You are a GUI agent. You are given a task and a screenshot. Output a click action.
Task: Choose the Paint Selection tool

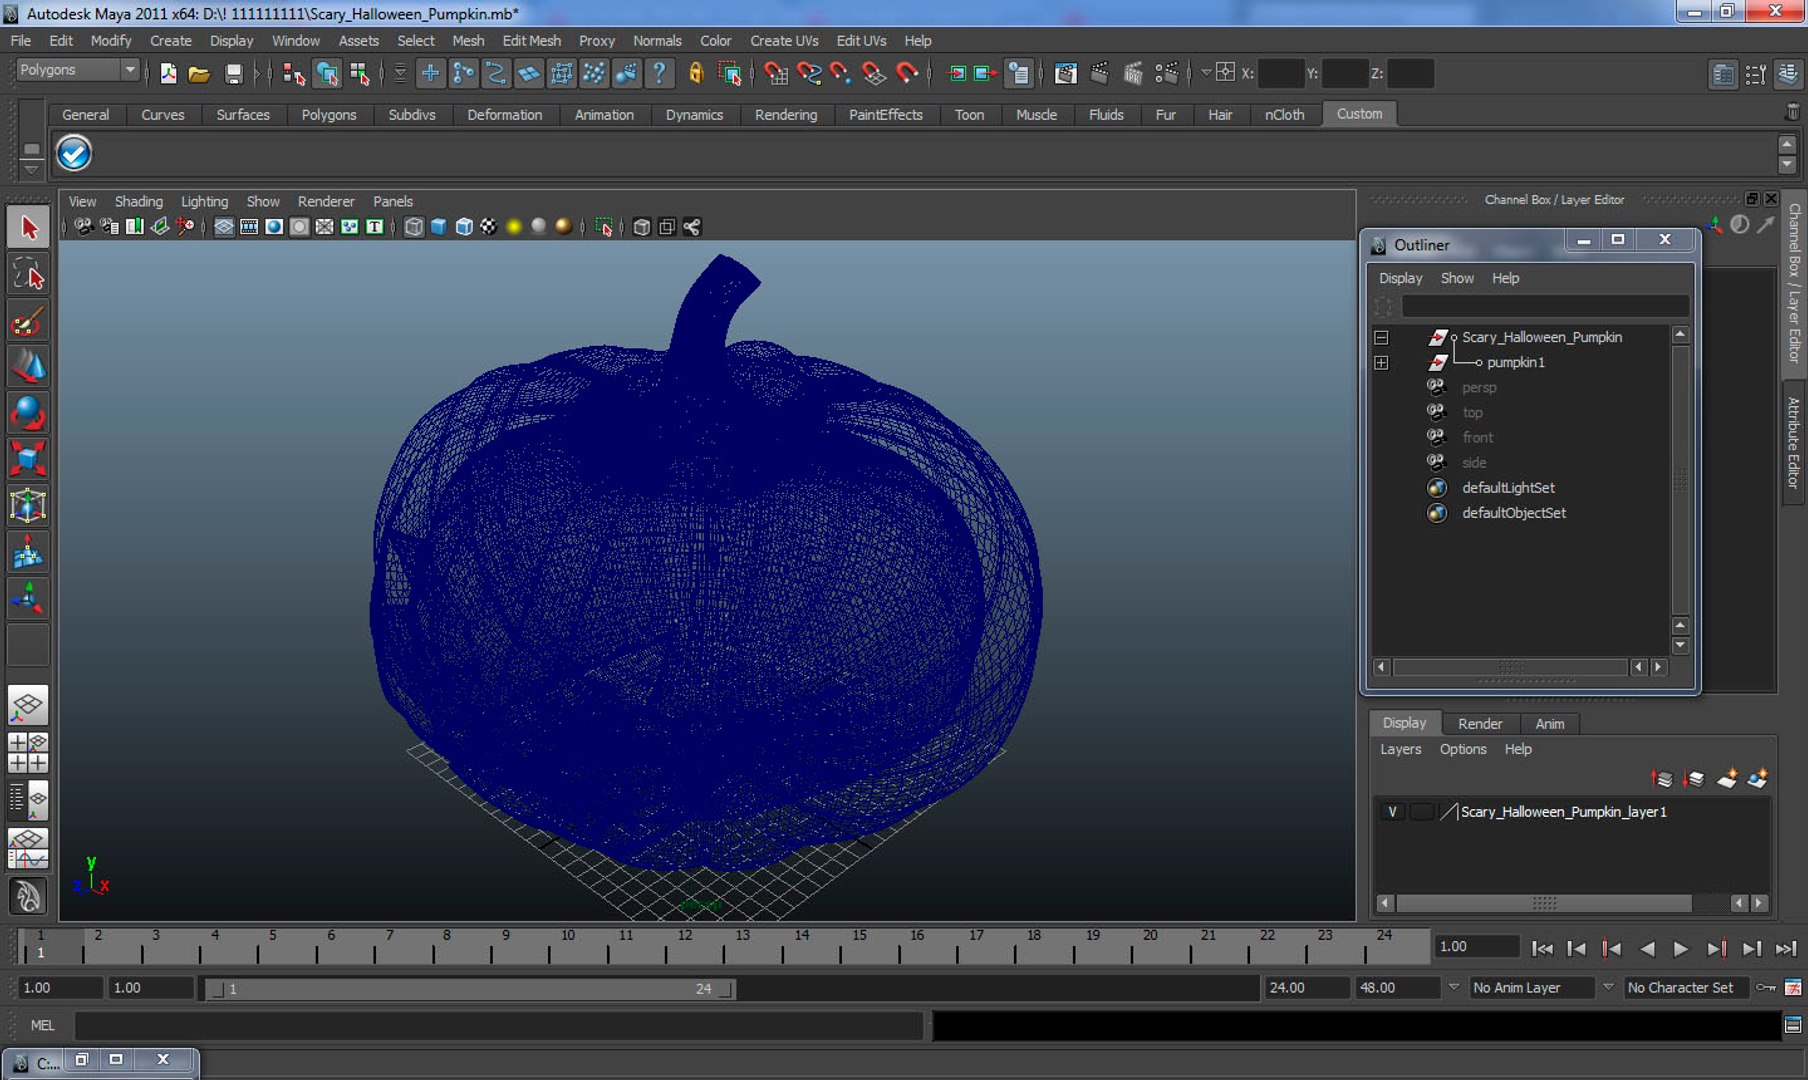[x=28, y=321]
